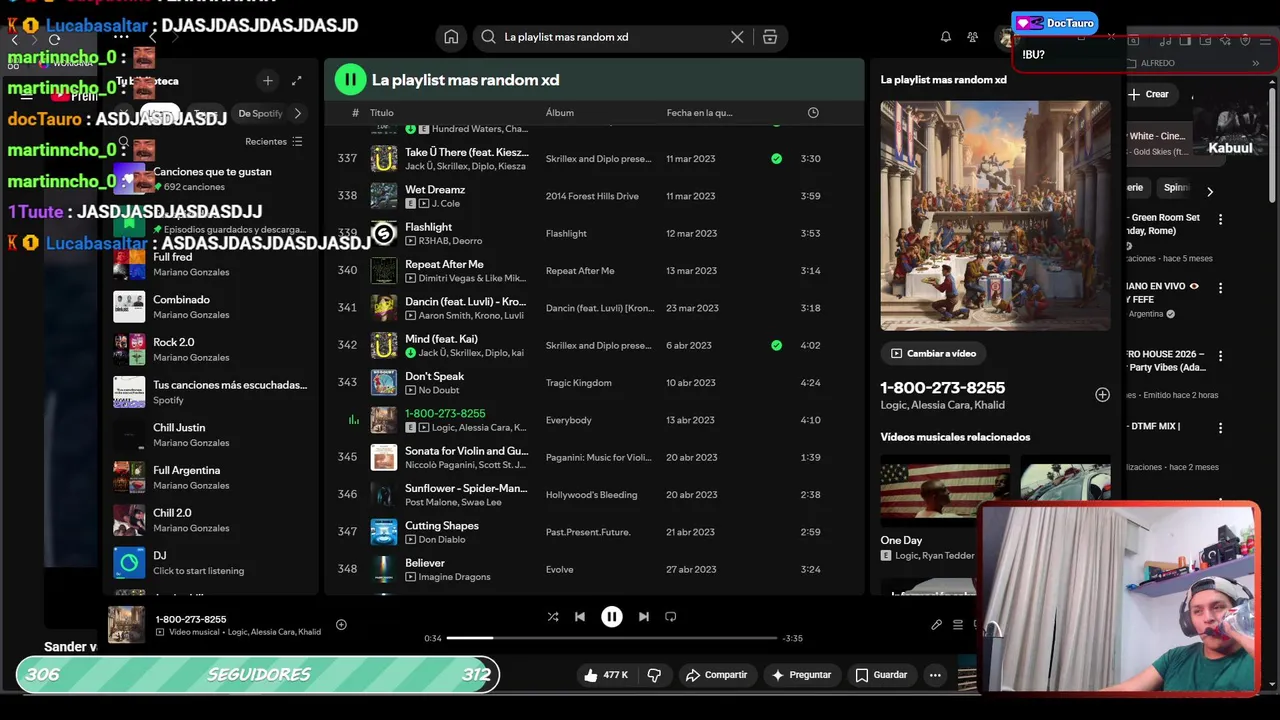Open album link Hollywood's Bleeding

pyautogui.click(x=591, y=495)
